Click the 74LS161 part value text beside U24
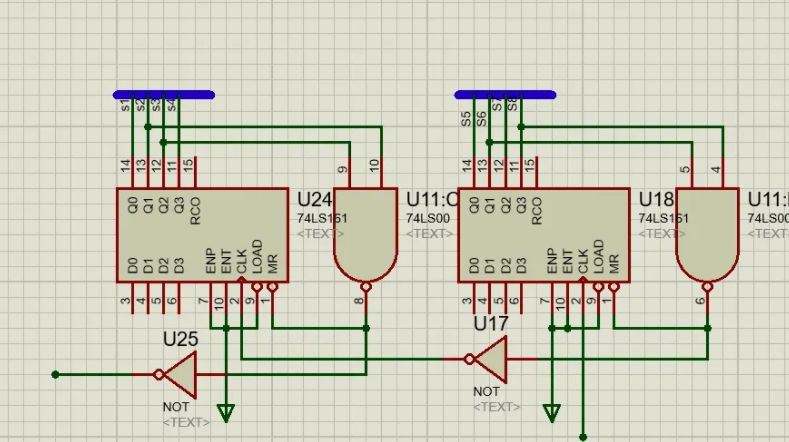The image size is (789, 442). [x=323, y=218]
